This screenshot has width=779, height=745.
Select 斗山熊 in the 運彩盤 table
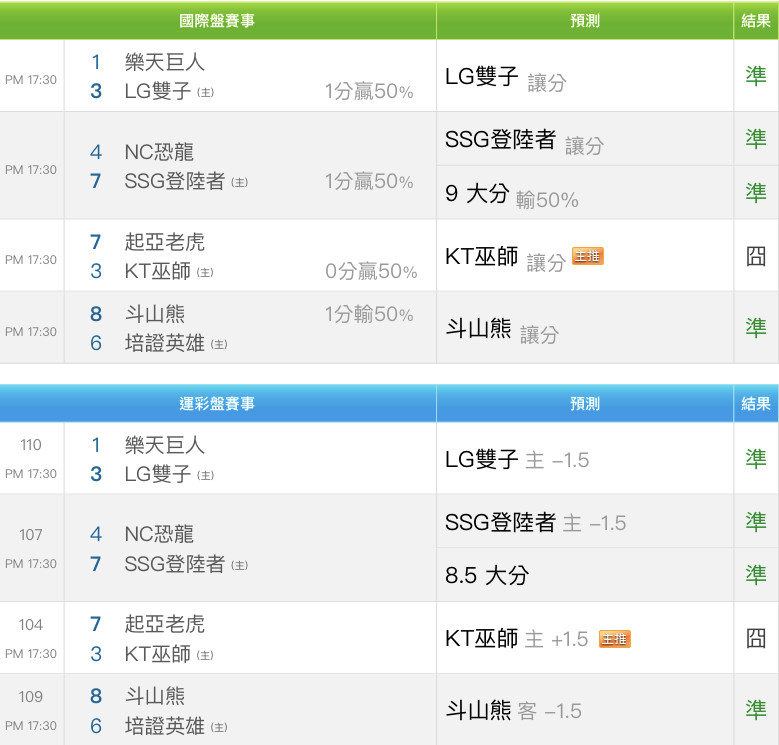[155, 696]
